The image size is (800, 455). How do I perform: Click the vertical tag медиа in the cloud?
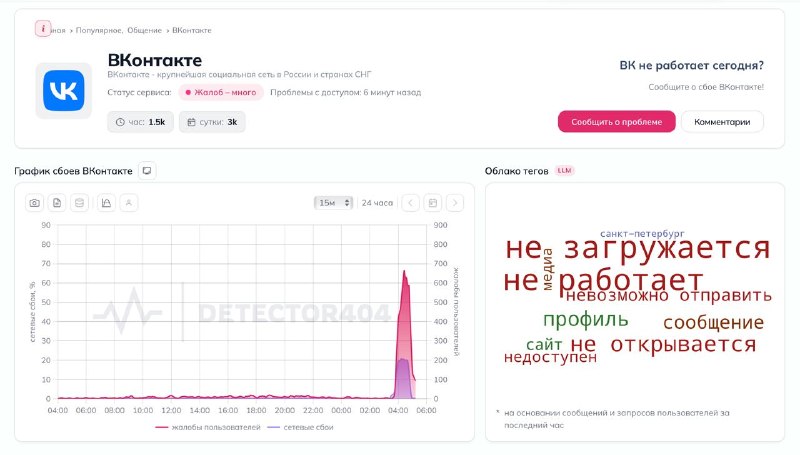click(x=547, y=269)
